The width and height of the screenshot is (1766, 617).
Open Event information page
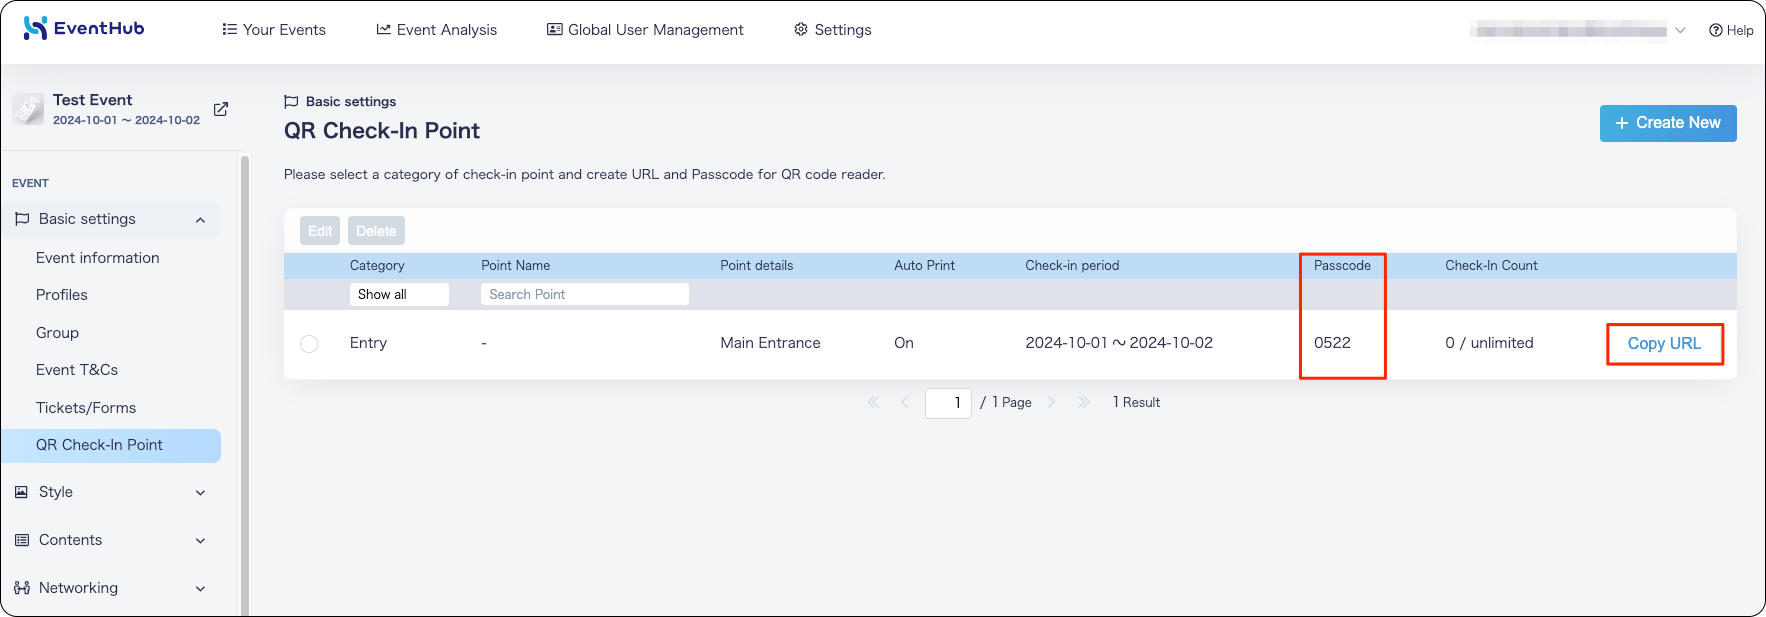[x=98, y=258]
